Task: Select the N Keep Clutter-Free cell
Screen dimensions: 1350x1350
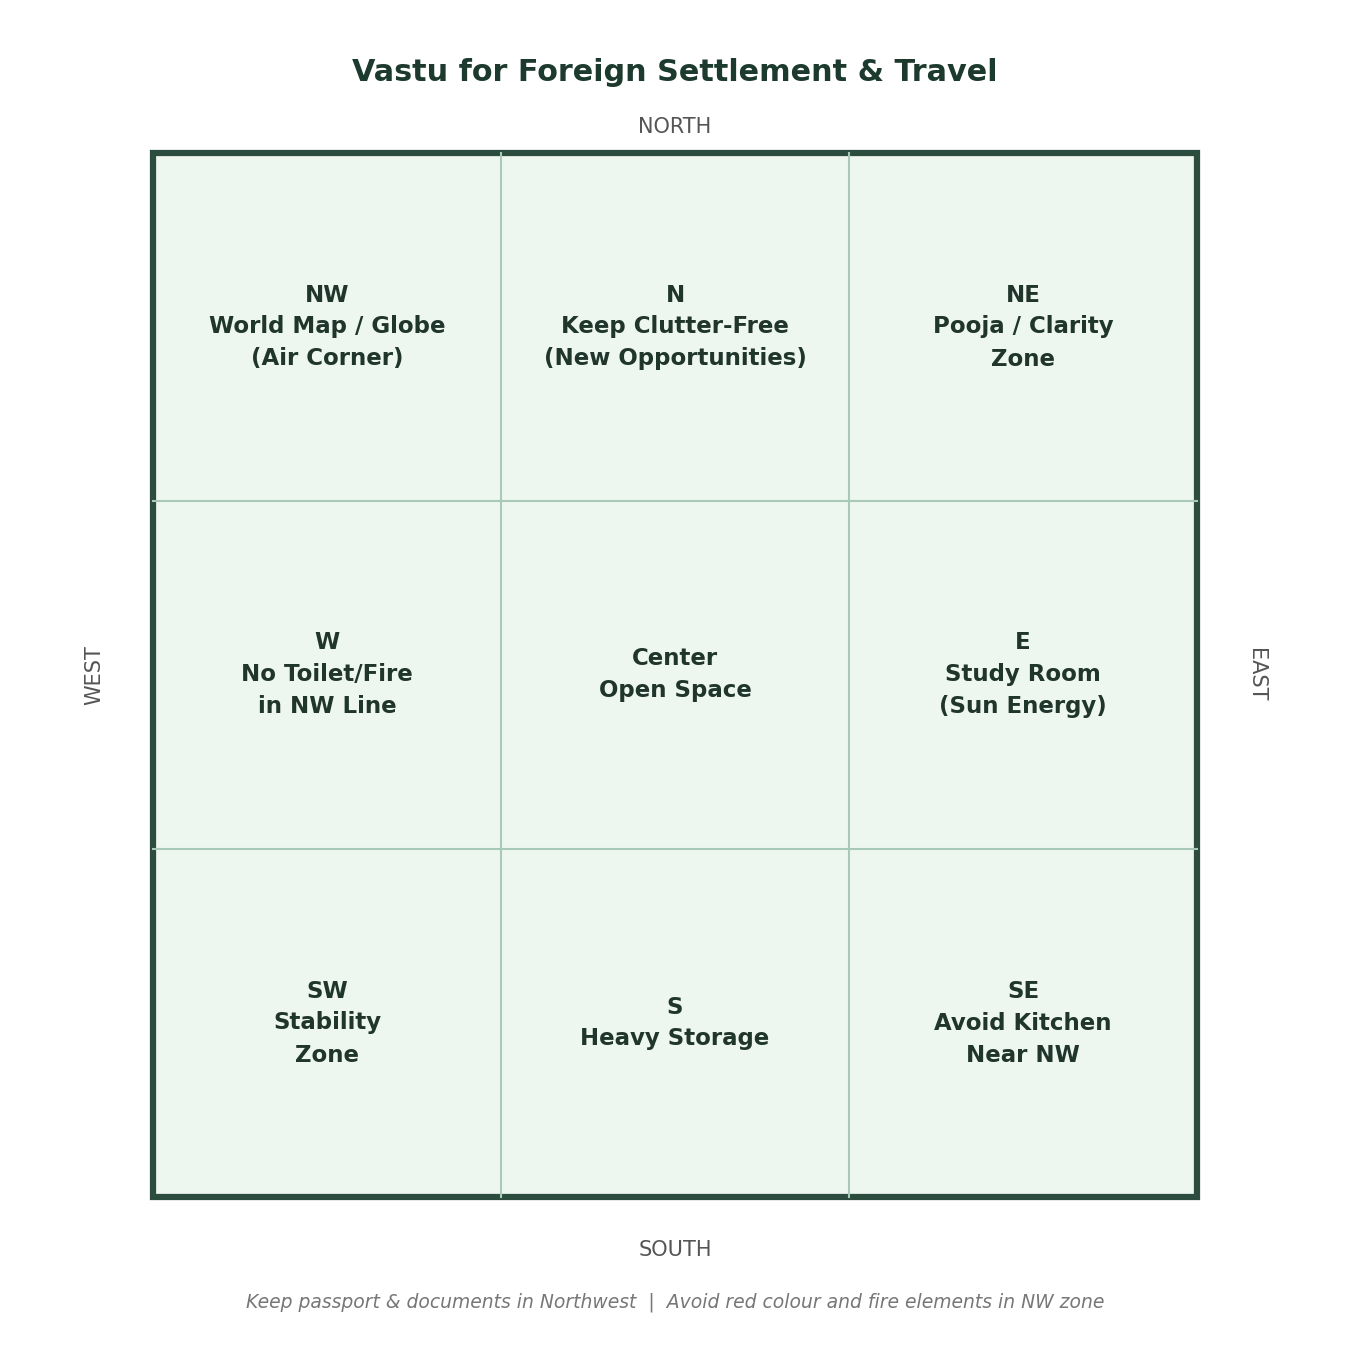Action: (x=675, y=327)
